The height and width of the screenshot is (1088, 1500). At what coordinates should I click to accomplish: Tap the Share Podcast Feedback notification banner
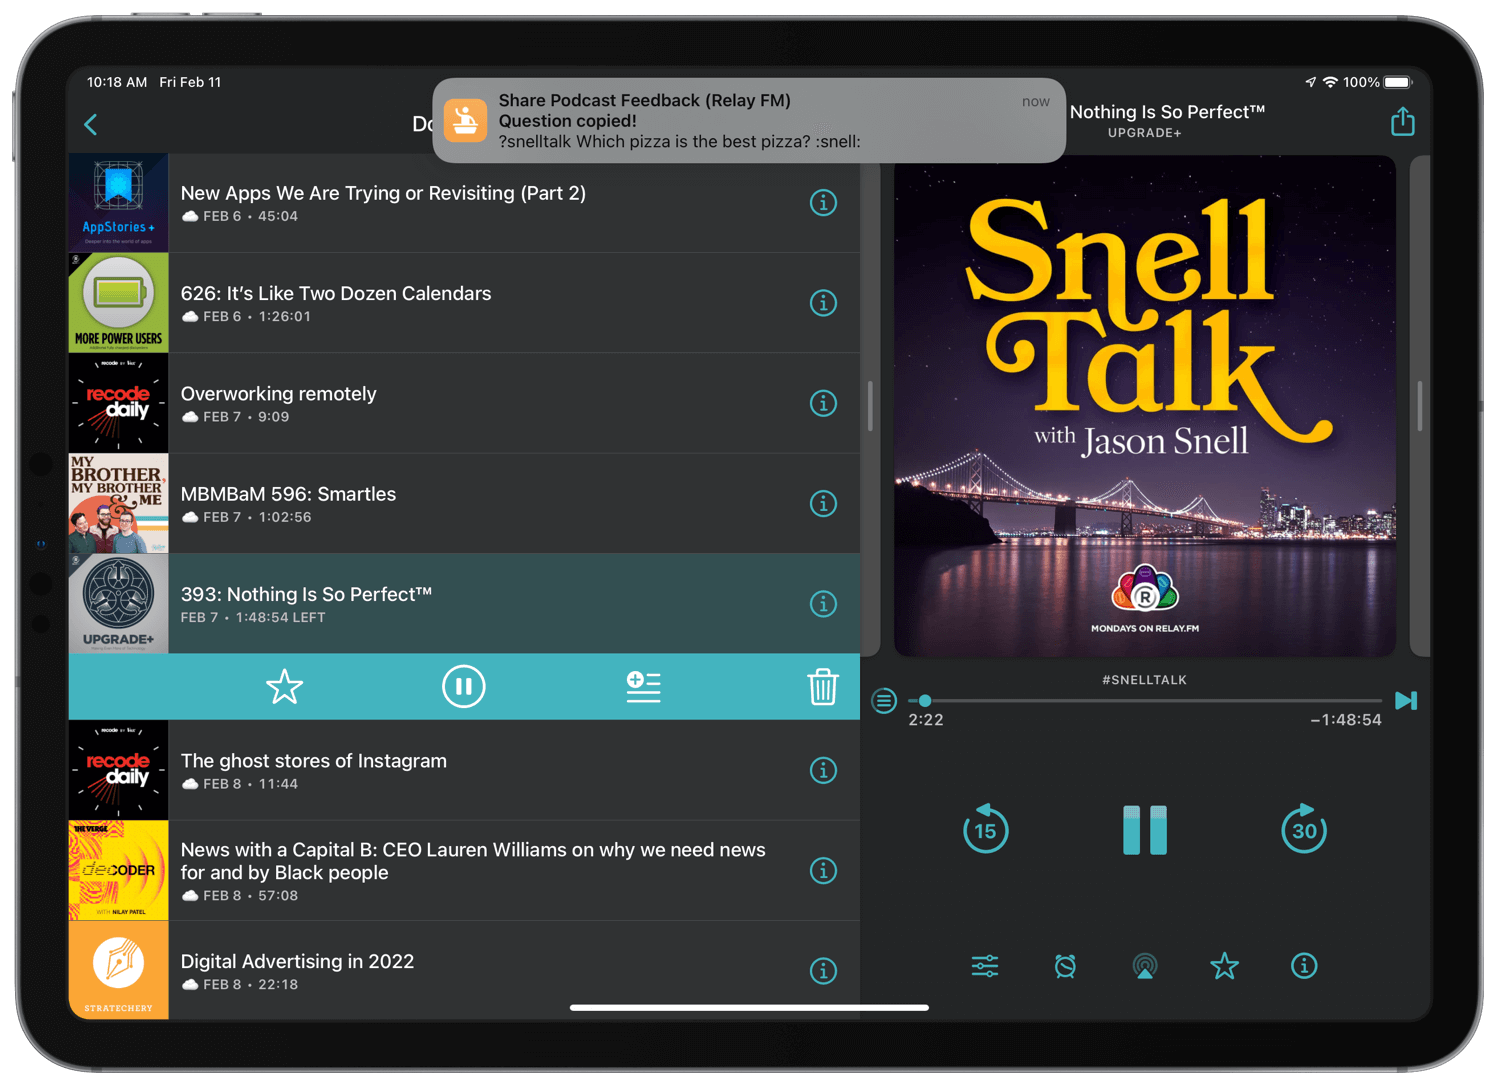[x=749, y=121]
